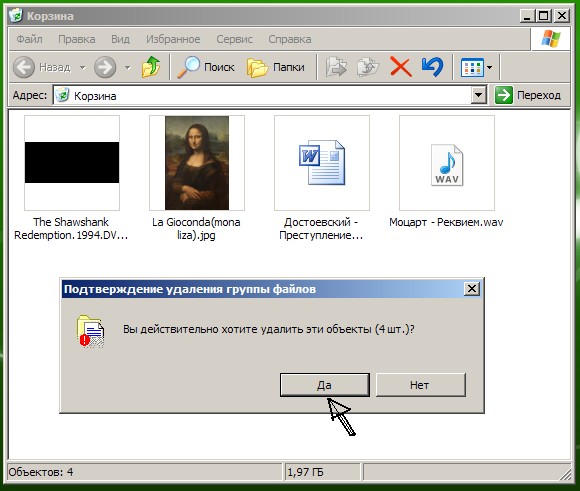Click The Shawshank Redemption filename label
This screenshot has height=491, width=580.
71,229
